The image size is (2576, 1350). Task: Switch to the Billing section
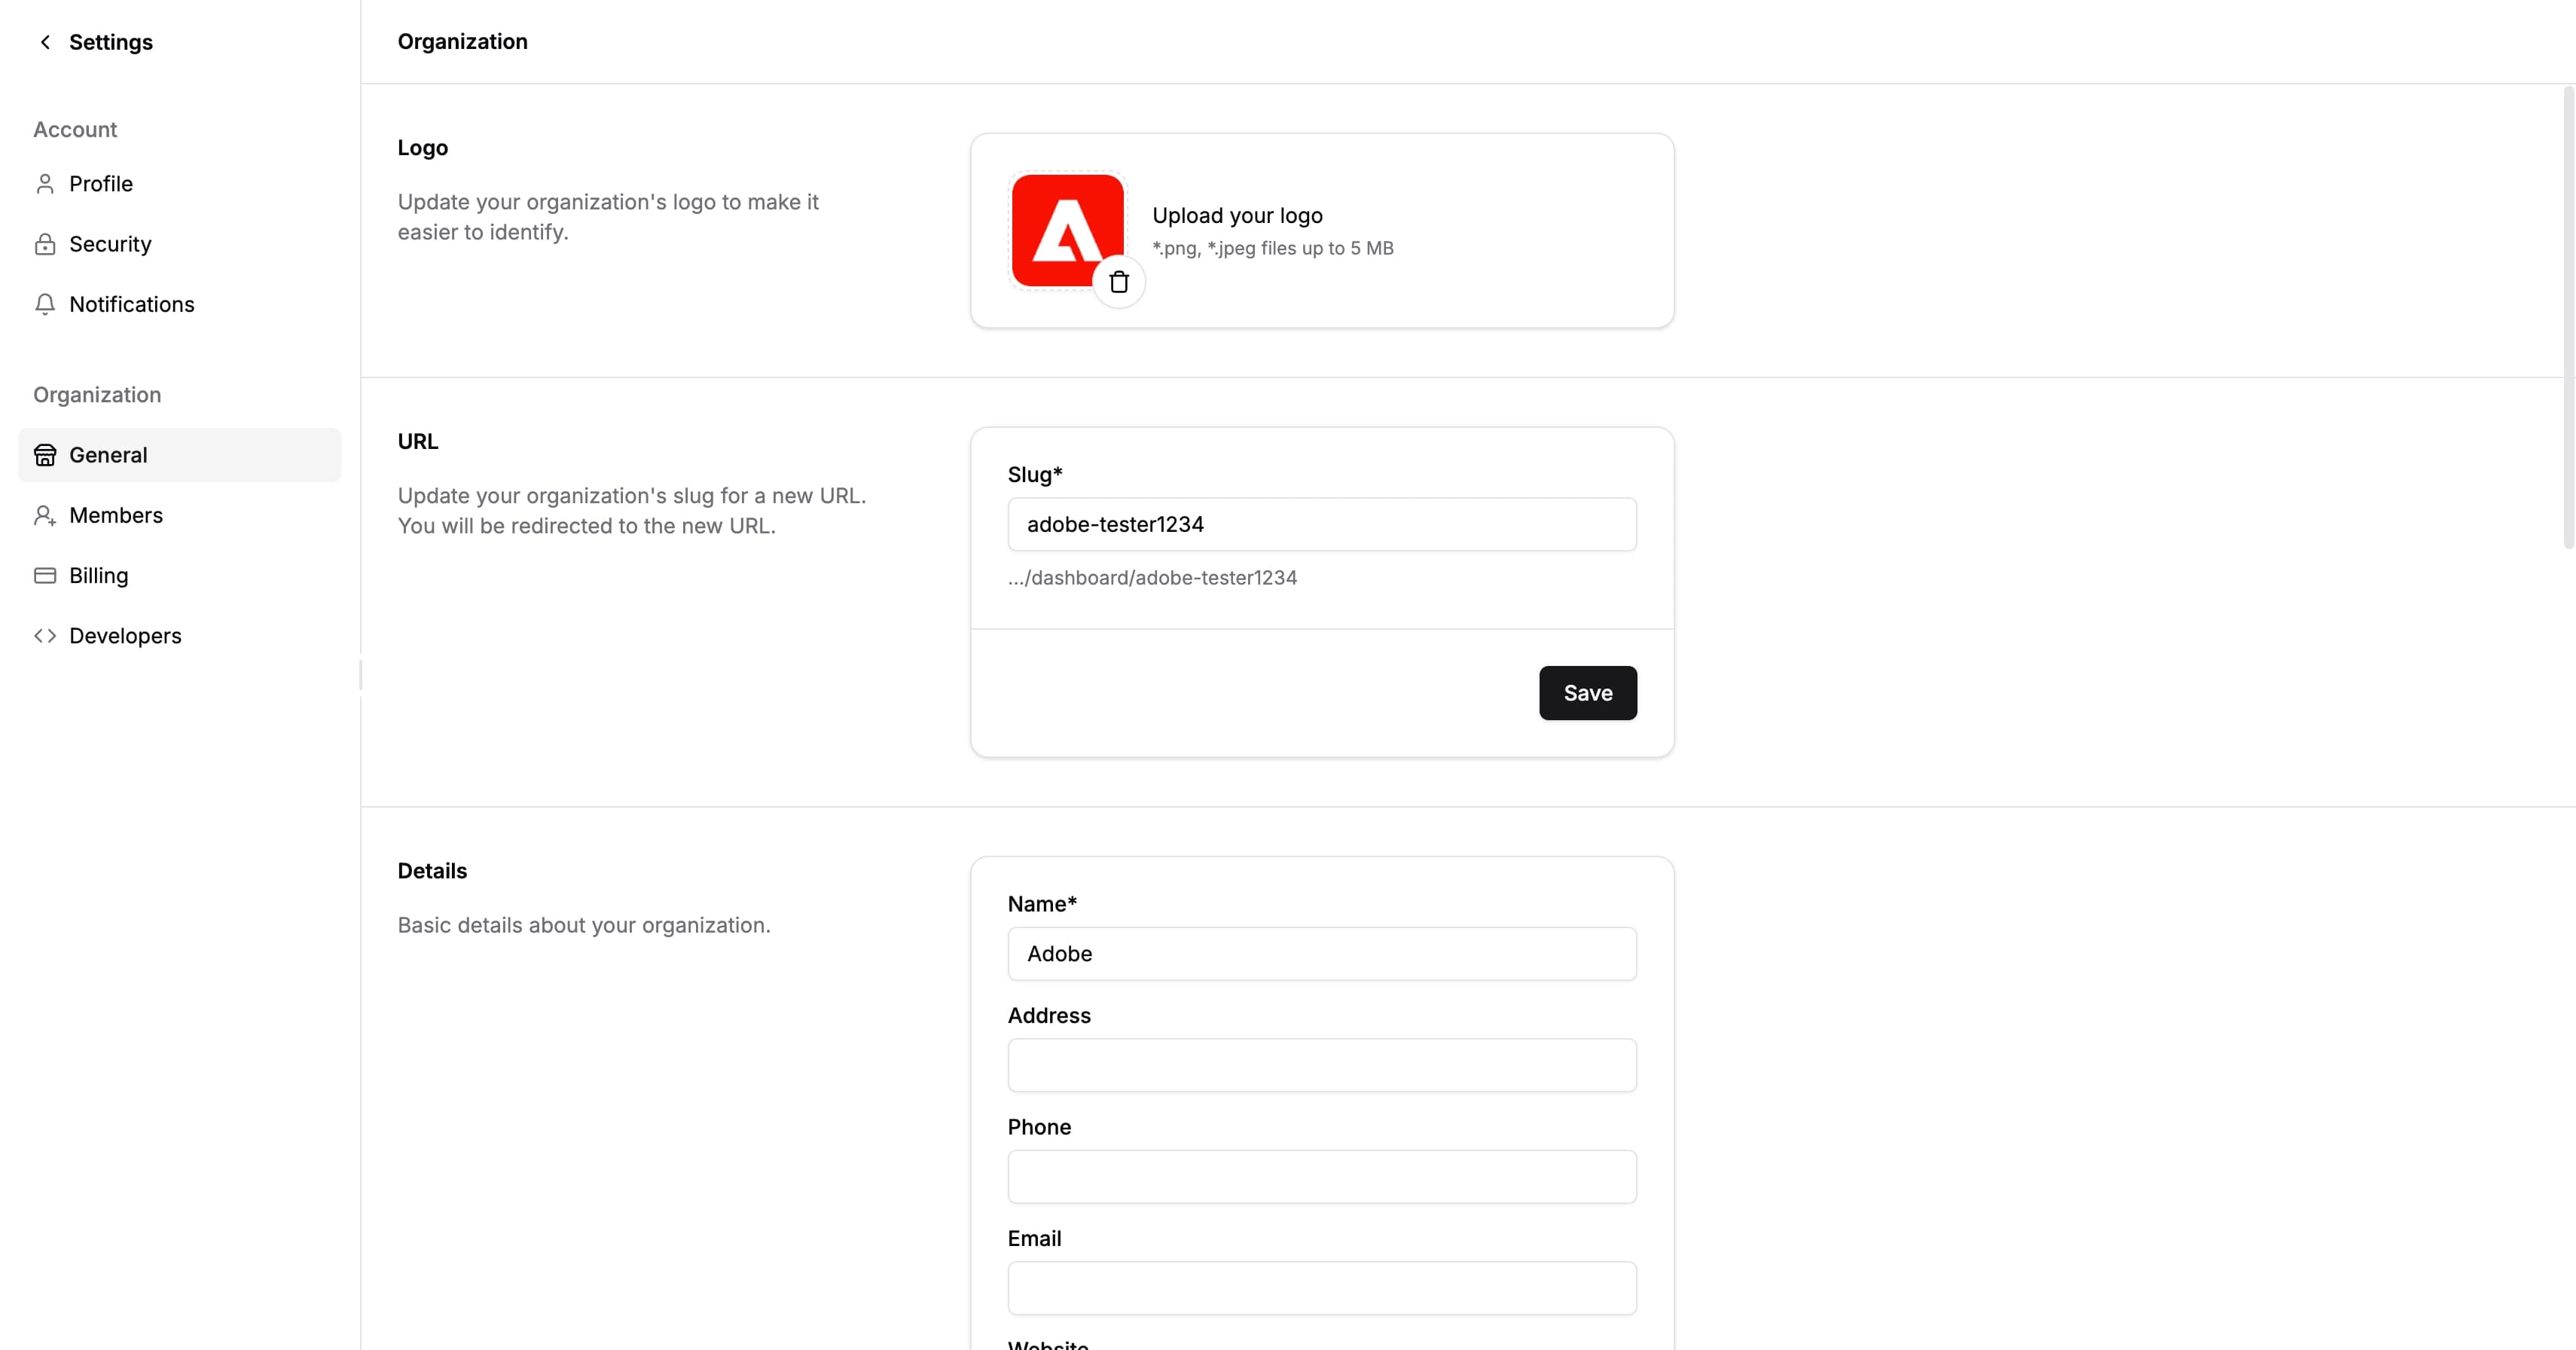coord(99,576)
